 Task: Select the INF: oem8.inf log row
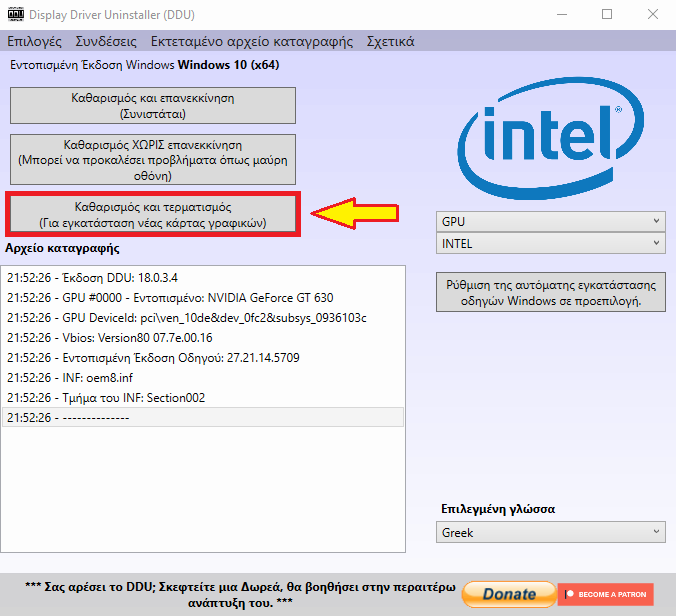click(203, 378)
